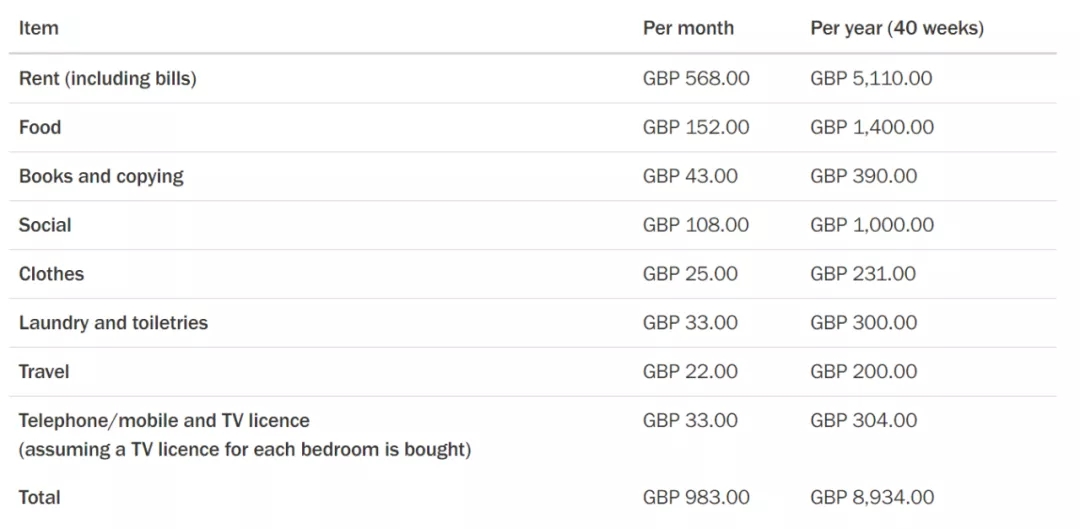Click the Clothes row label

click(51, 274)
